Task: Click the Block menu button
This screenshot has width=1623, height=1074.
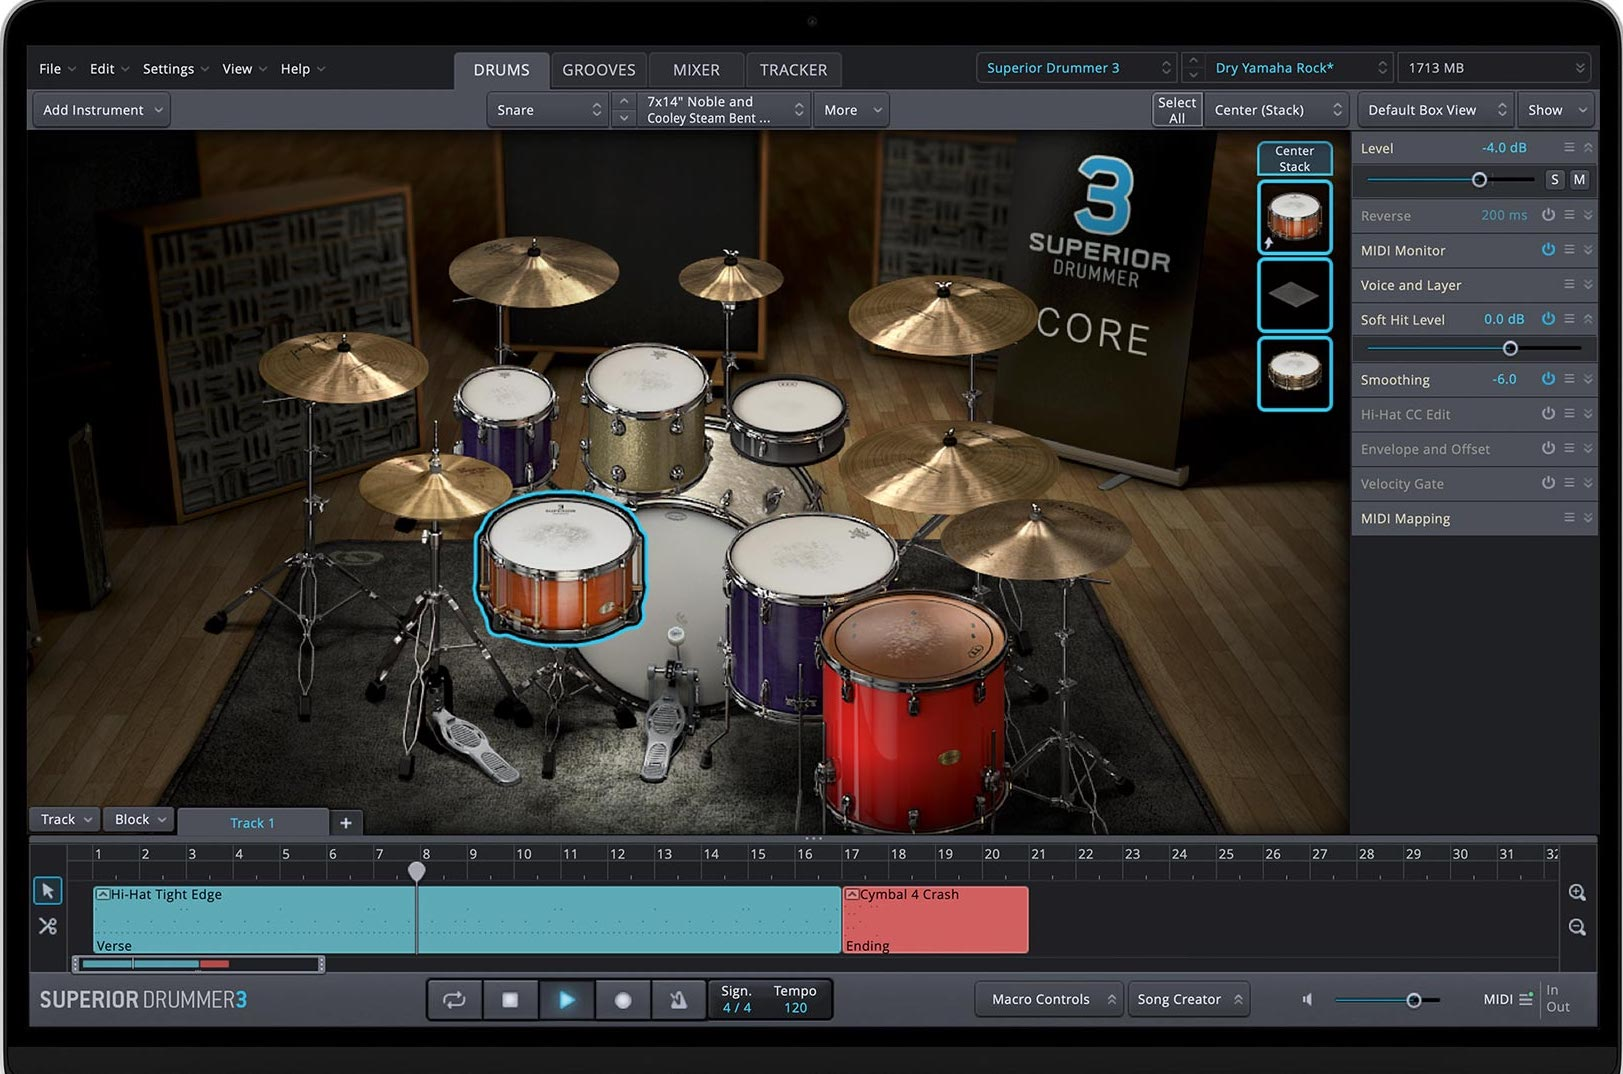Action: click(138, 819)
